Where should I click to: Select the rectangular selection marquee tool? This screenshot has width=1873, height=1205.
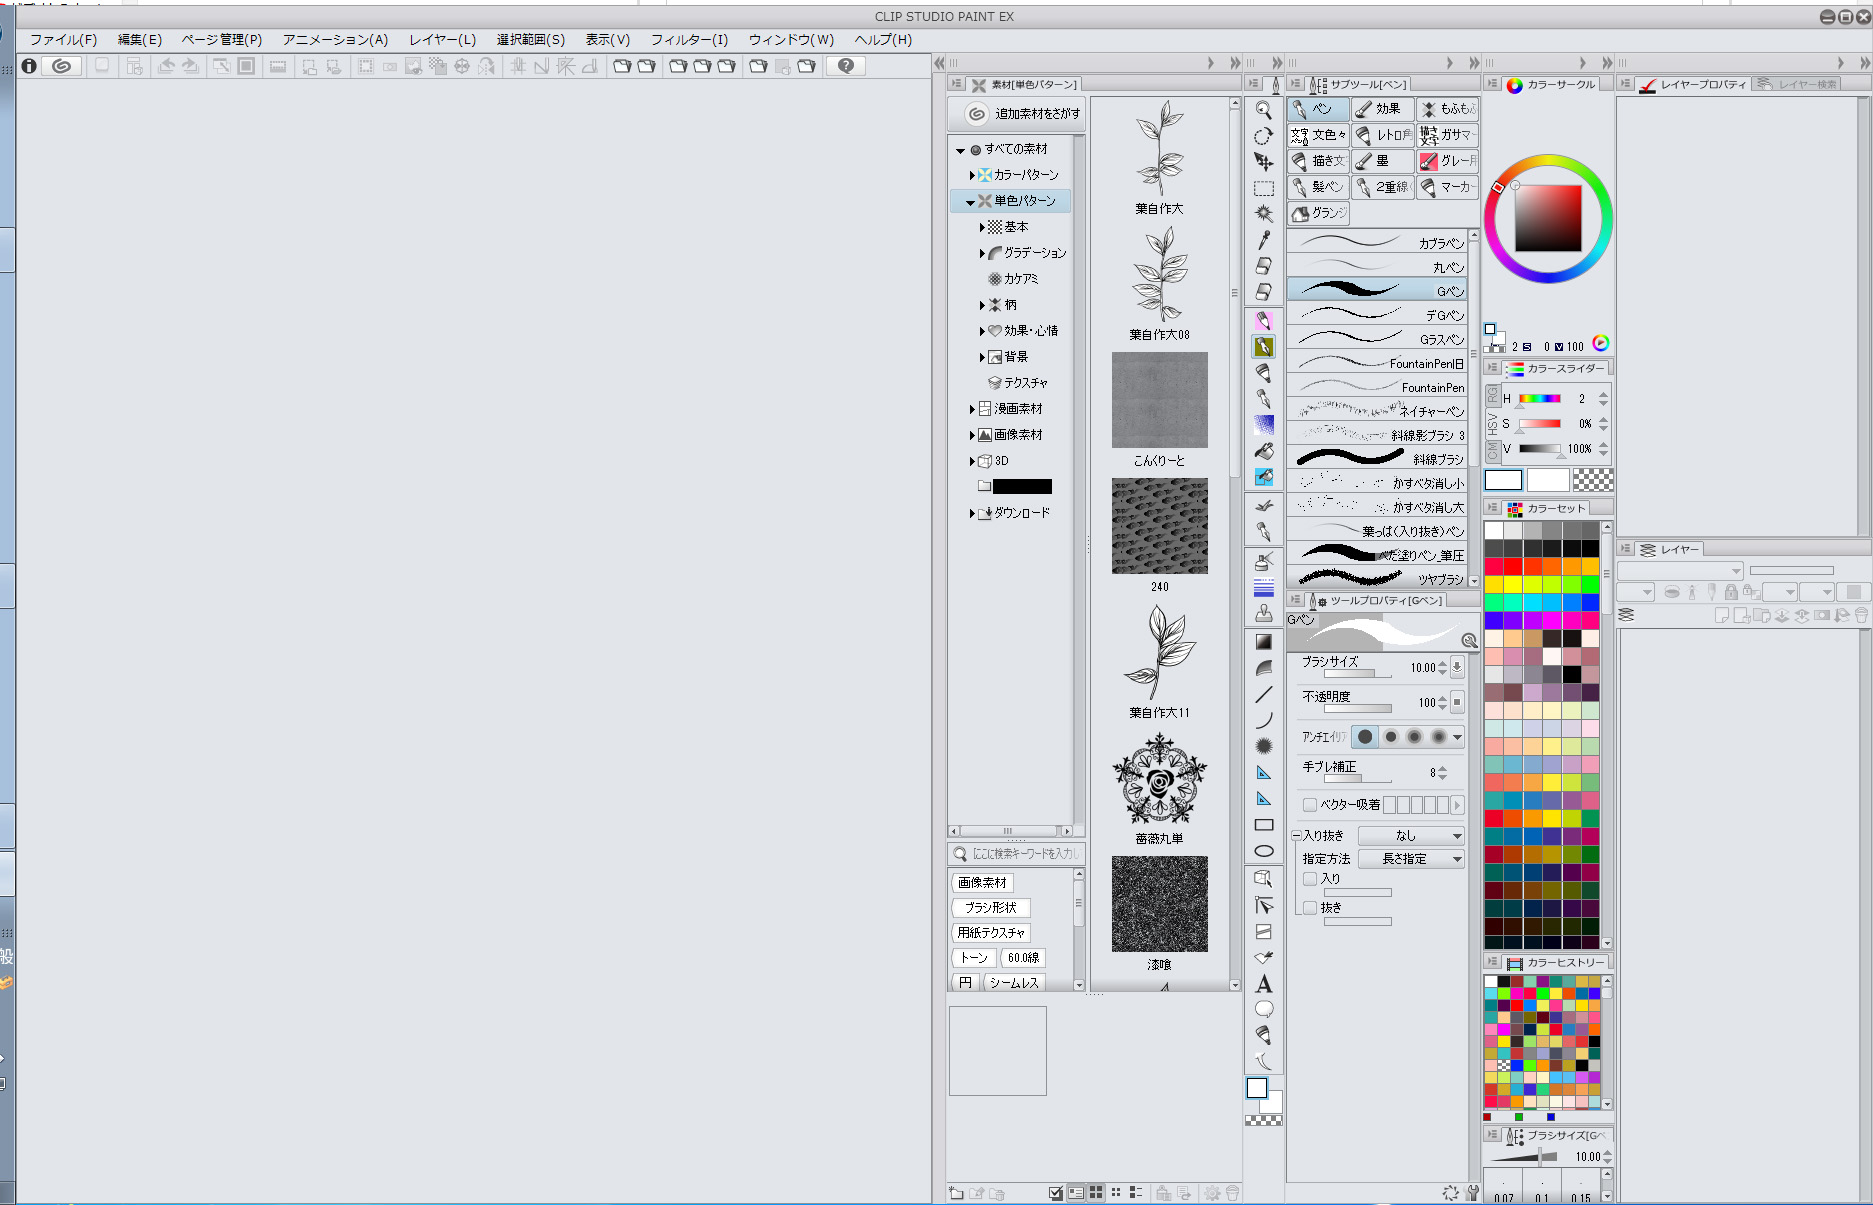[x=1264, y=188]
